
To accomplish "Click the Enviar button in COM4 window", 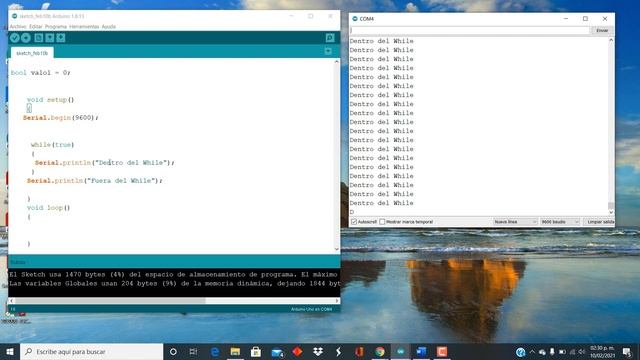I will 602,31.
